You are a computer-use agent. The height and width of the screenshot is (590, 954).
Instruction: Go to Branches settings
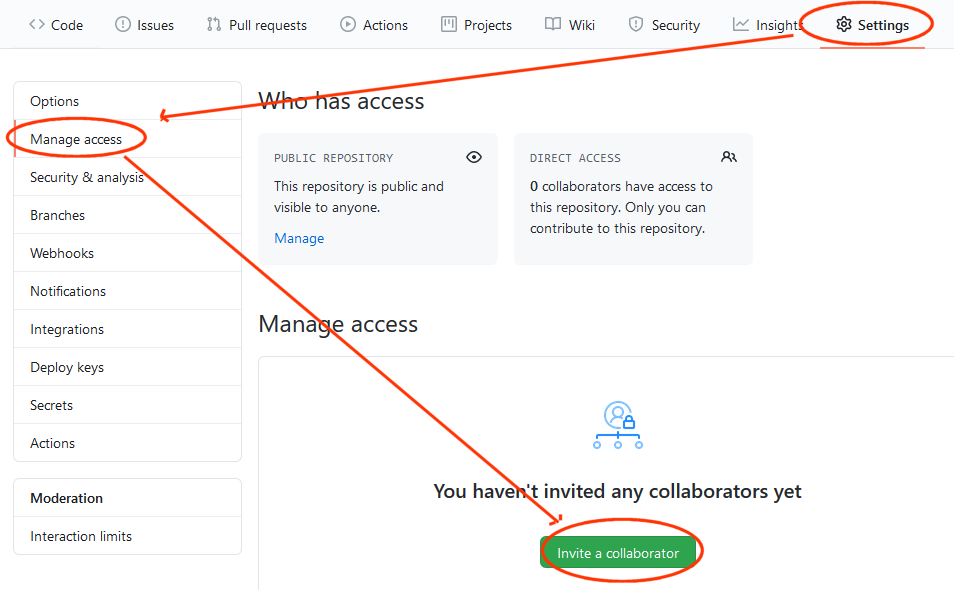[x=58, y=215]
